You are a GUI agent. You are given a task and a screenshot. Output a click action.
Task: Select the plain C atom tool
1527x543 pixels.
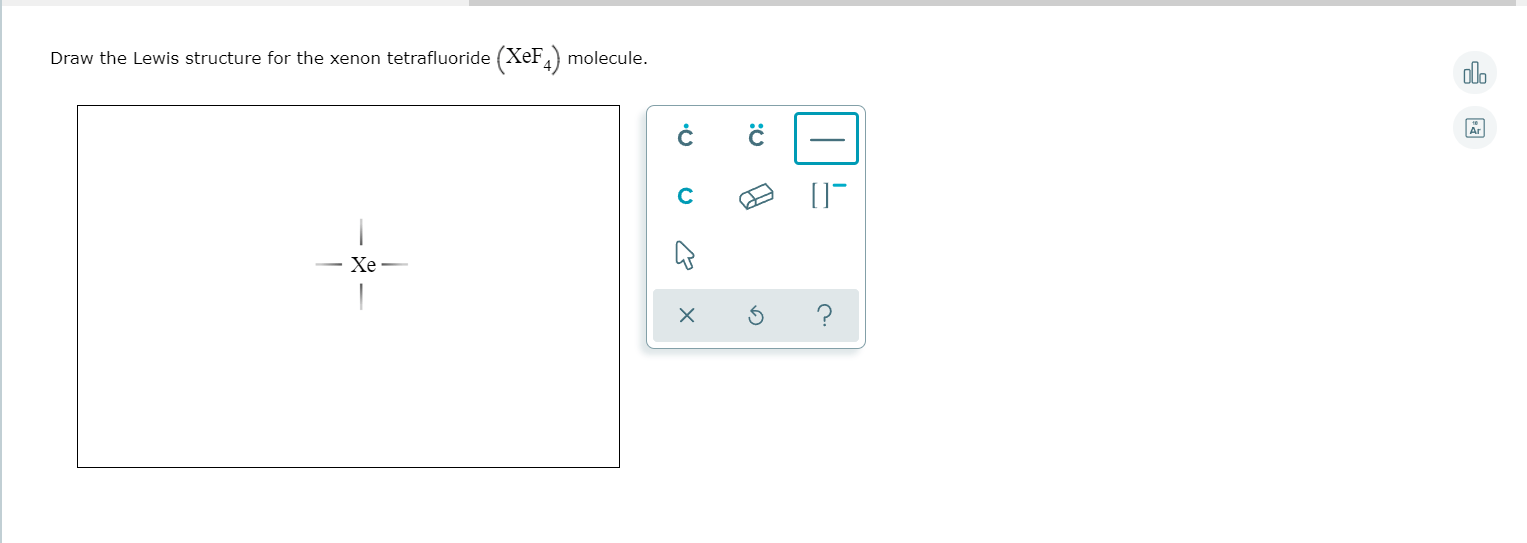pyautogui.click(x=685, y=197)
